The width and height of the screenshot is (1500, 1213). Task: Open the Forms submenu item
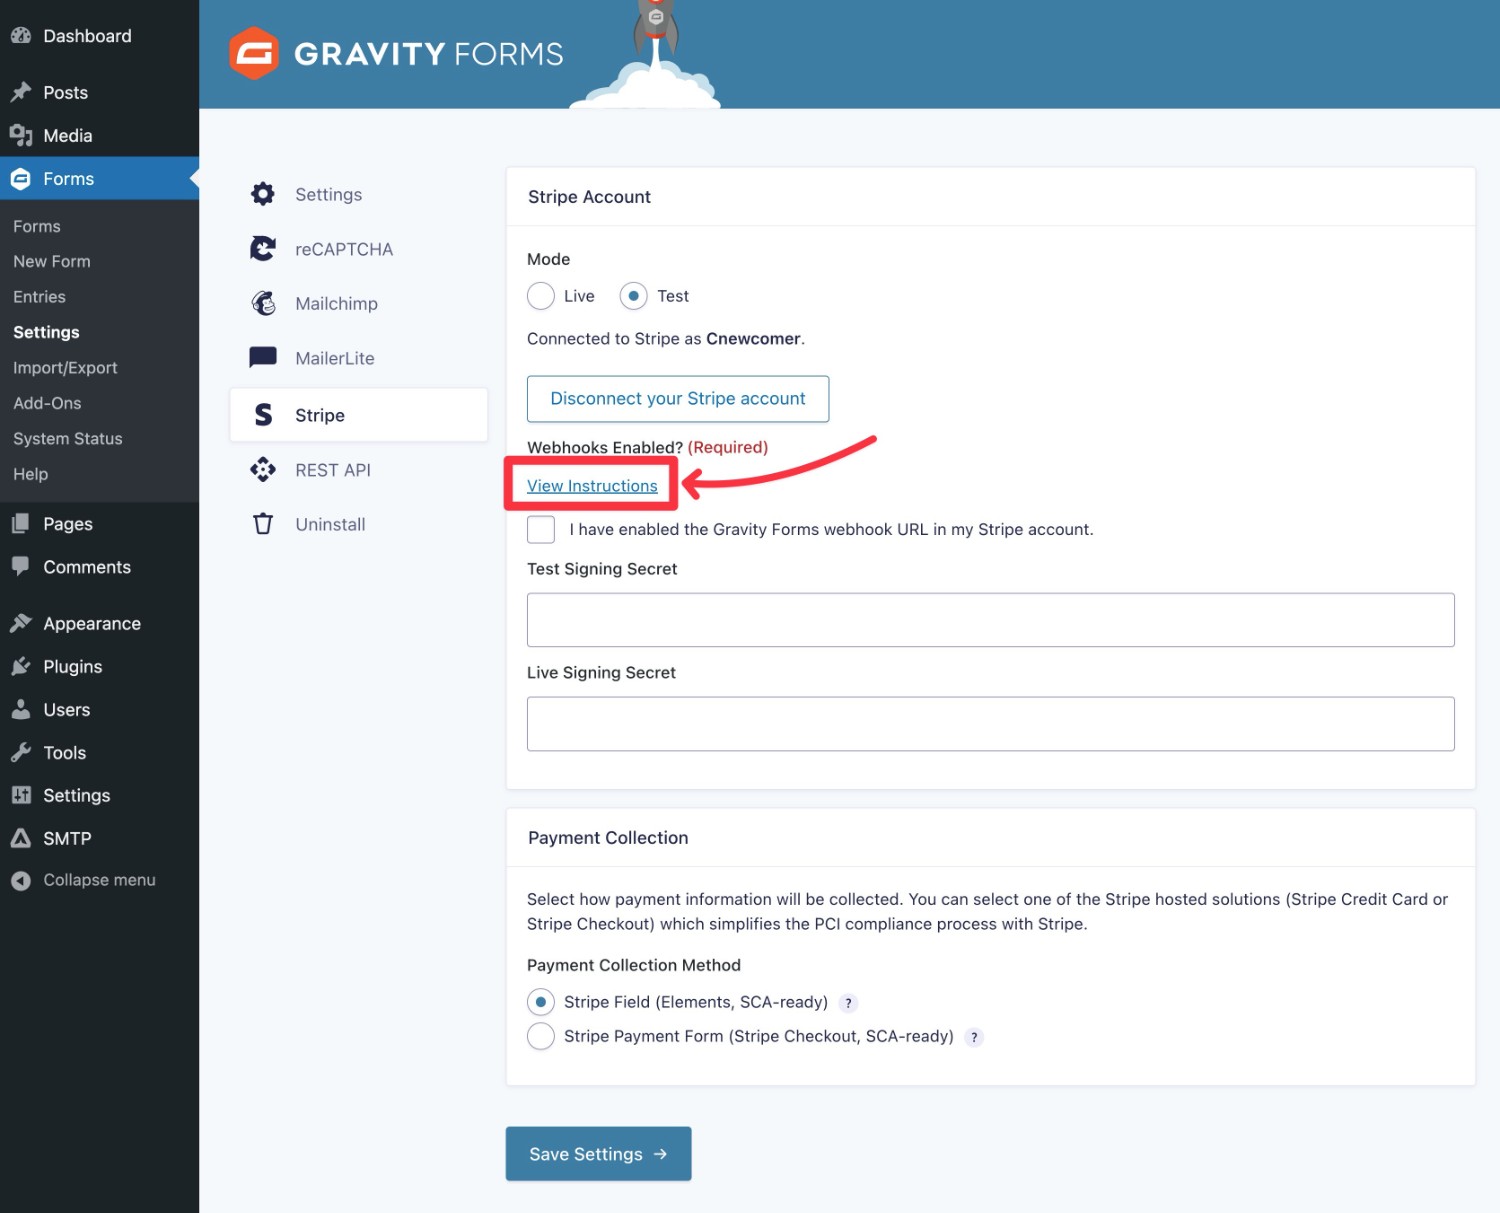[37, 226]
